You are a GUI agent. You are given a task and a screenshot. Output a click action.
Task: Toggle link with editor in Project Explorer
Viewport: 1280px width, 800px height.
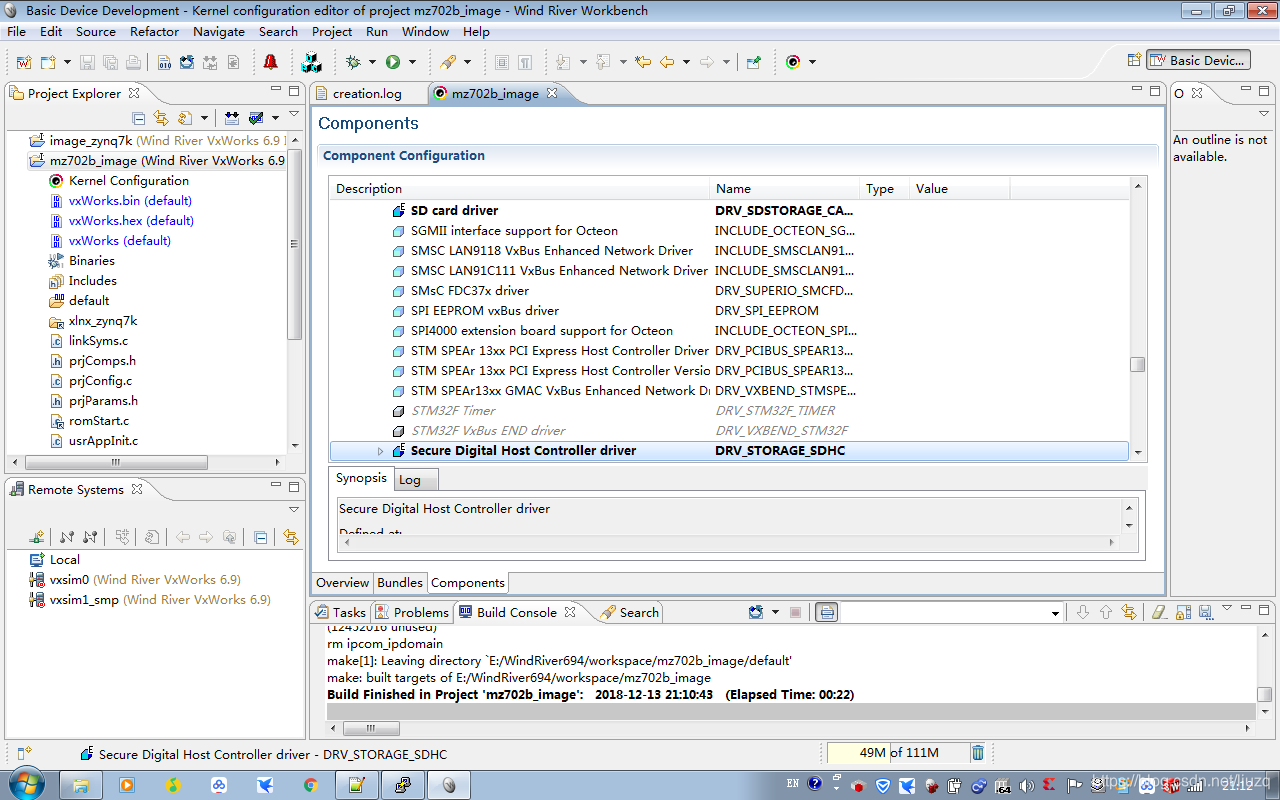pos(161,118)
